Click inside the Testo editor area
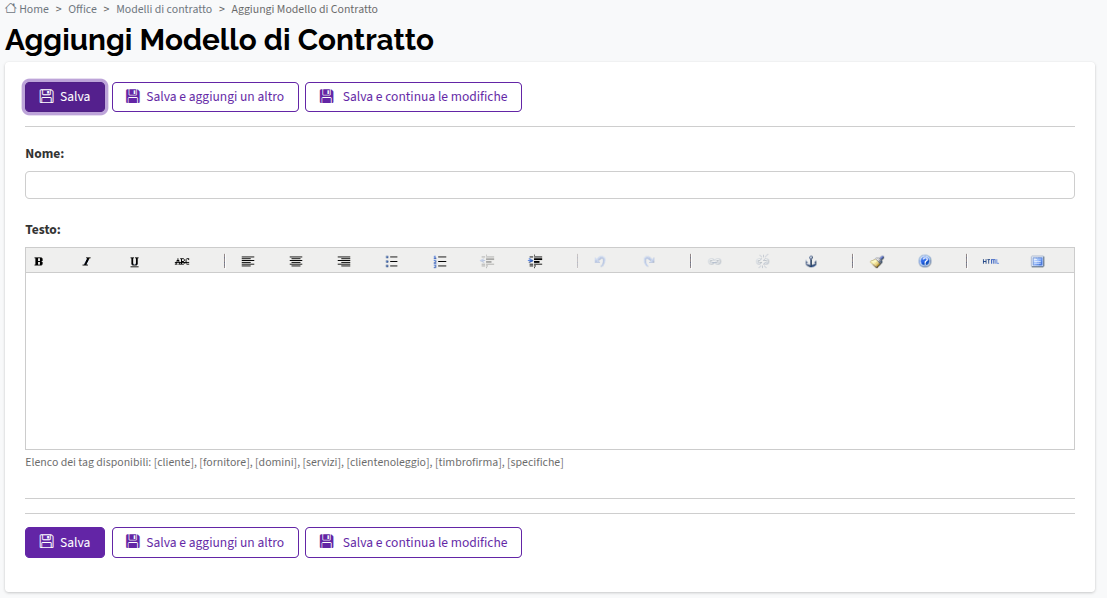Screen dimensions: 1107x598 tap(550, 361)
